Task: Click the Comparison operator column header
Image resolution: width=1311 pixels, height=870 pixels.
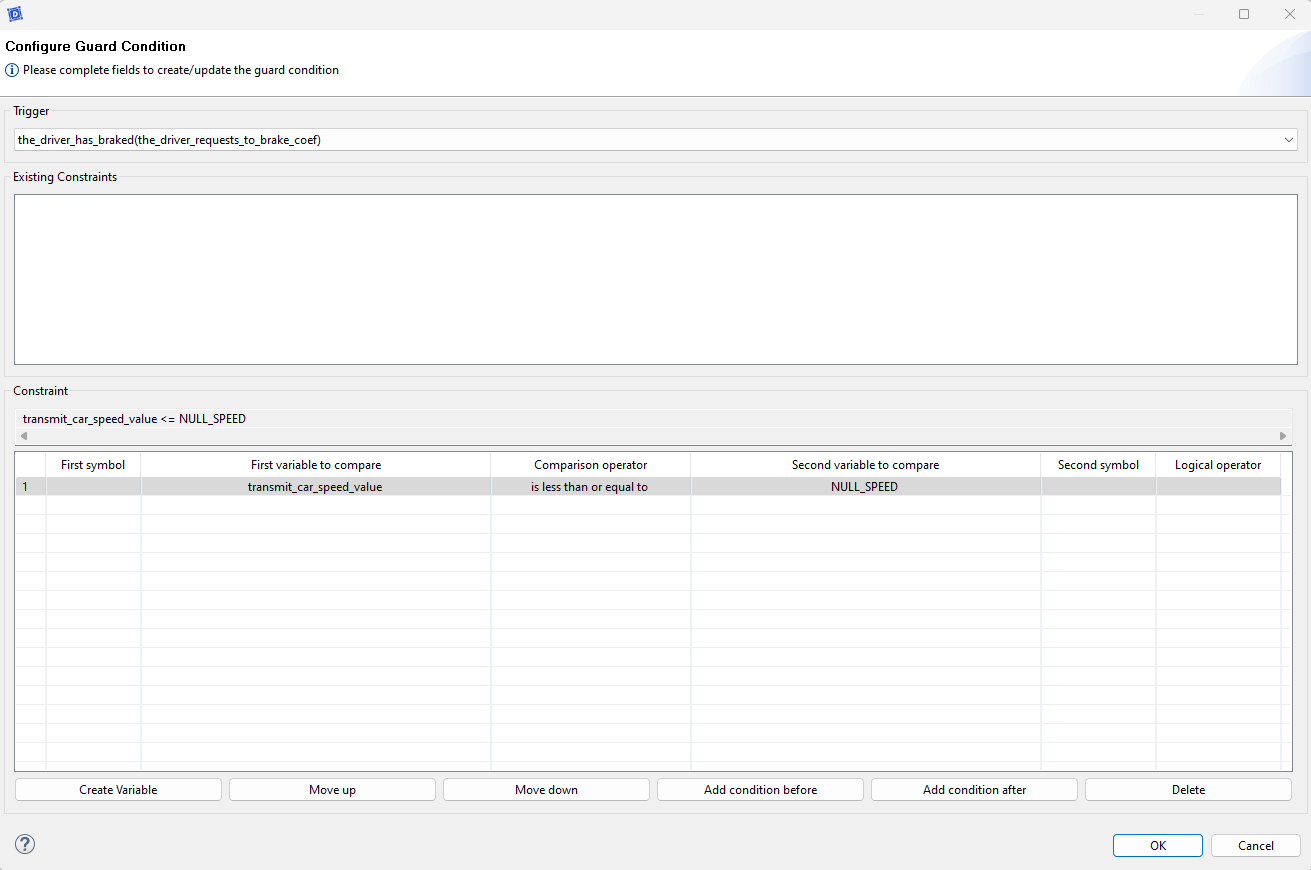Action: click(x=591, y=465)
